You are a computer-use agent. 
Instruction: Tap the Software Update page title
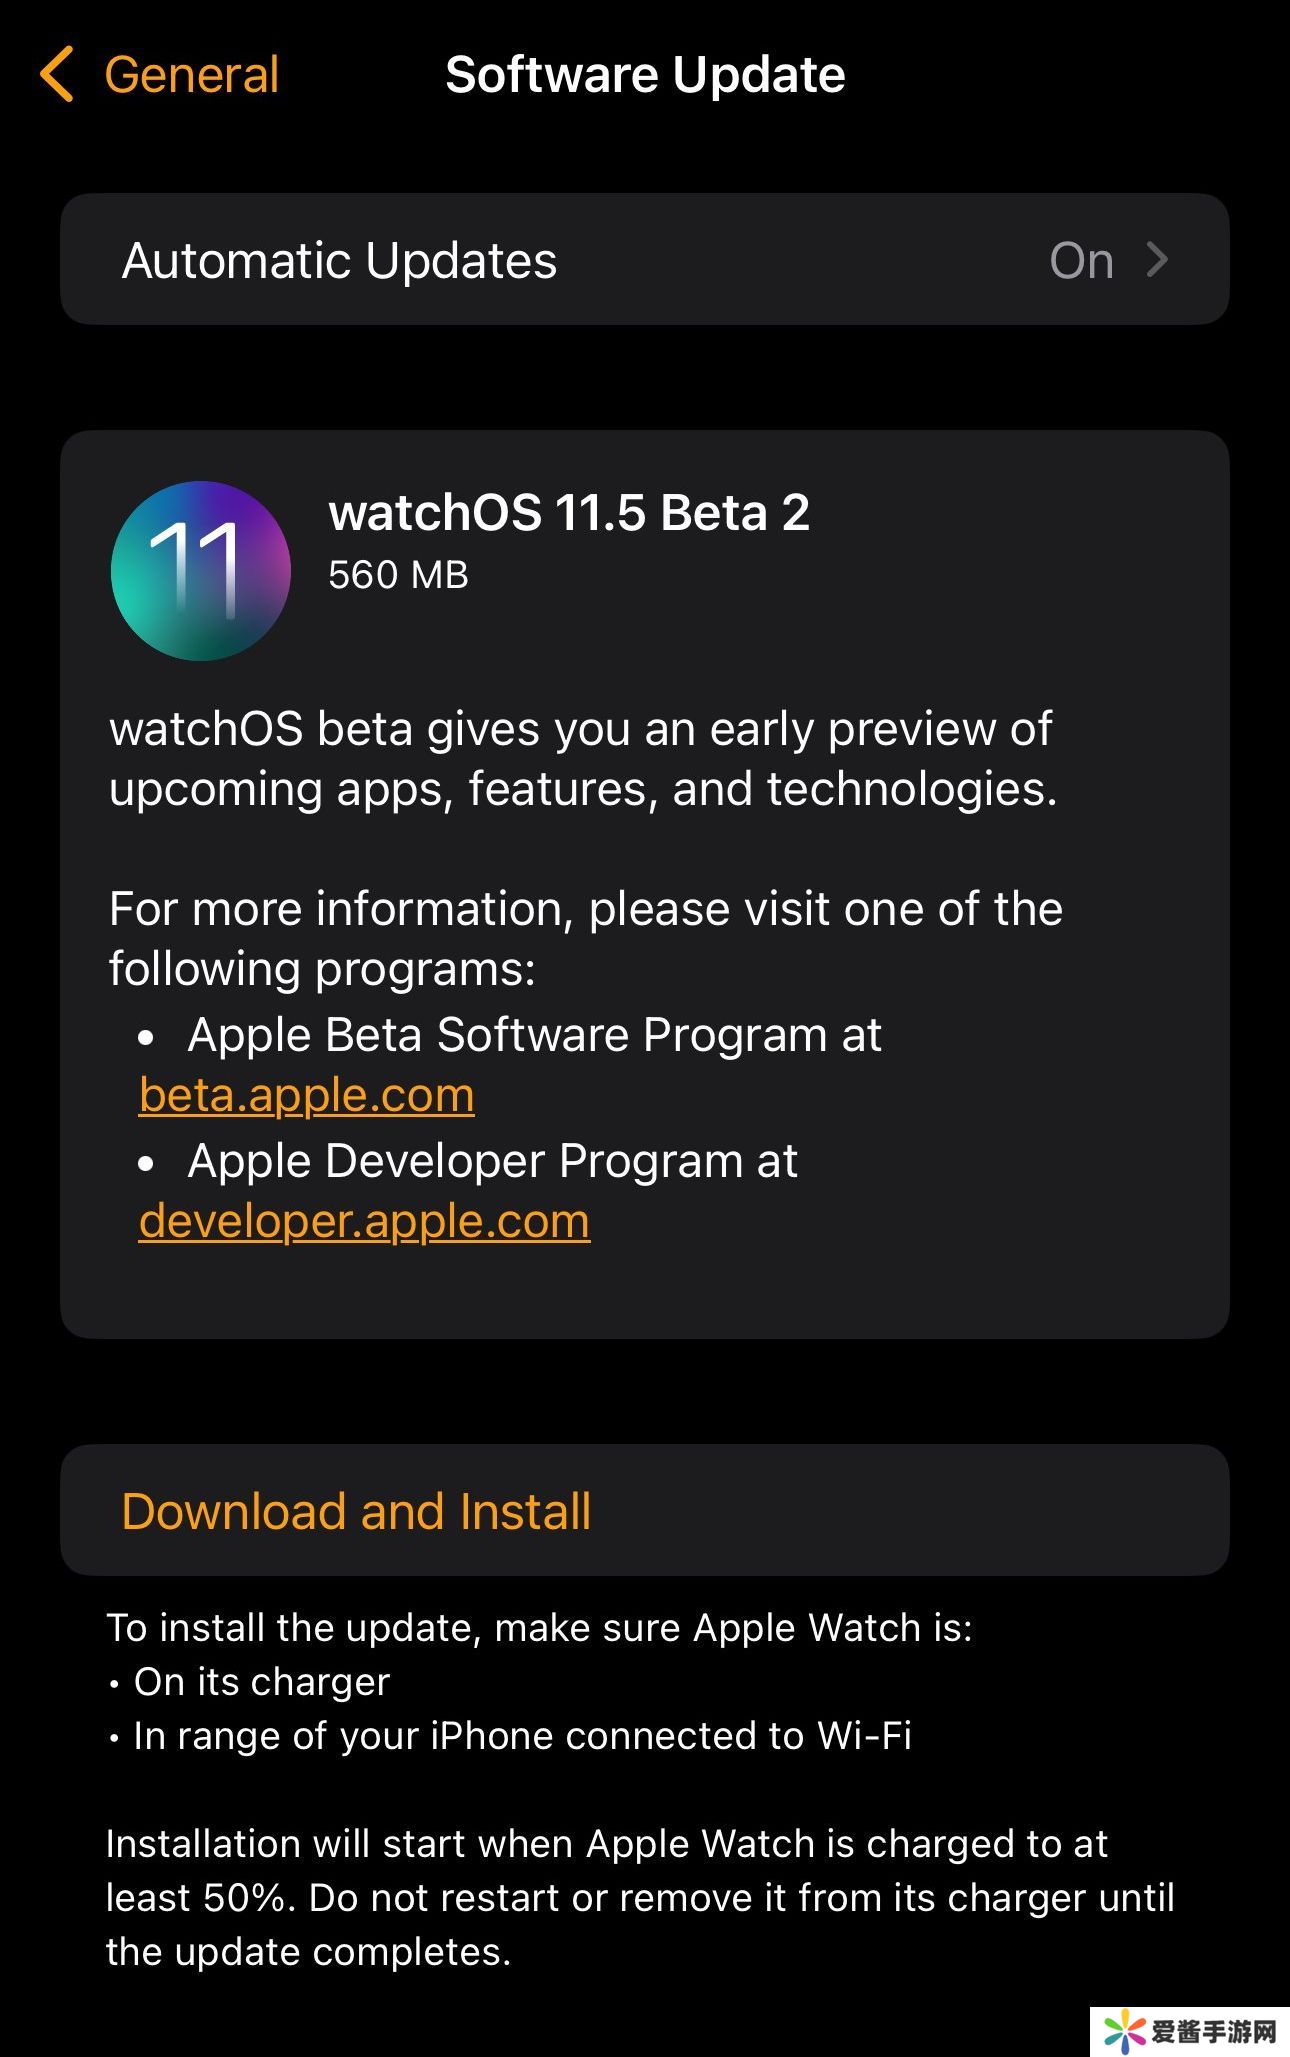(x=645, y=75)
